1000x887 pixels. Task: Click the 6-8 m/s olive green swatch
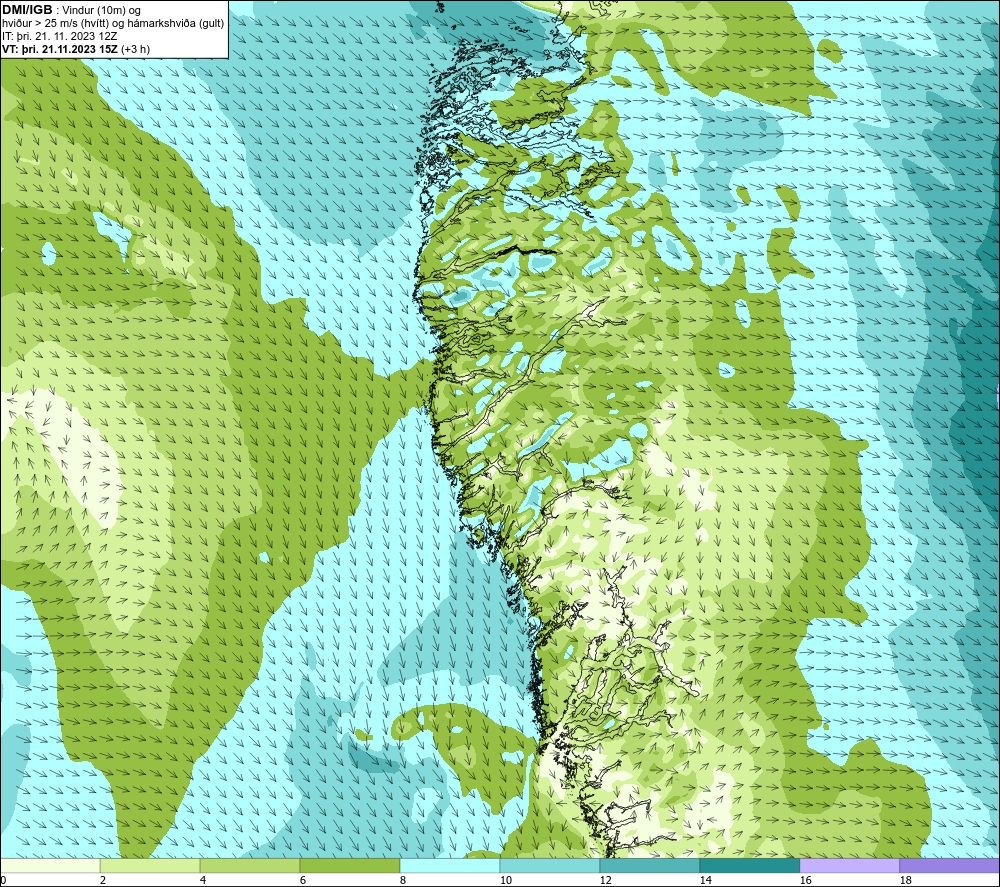tap(349, 865)
